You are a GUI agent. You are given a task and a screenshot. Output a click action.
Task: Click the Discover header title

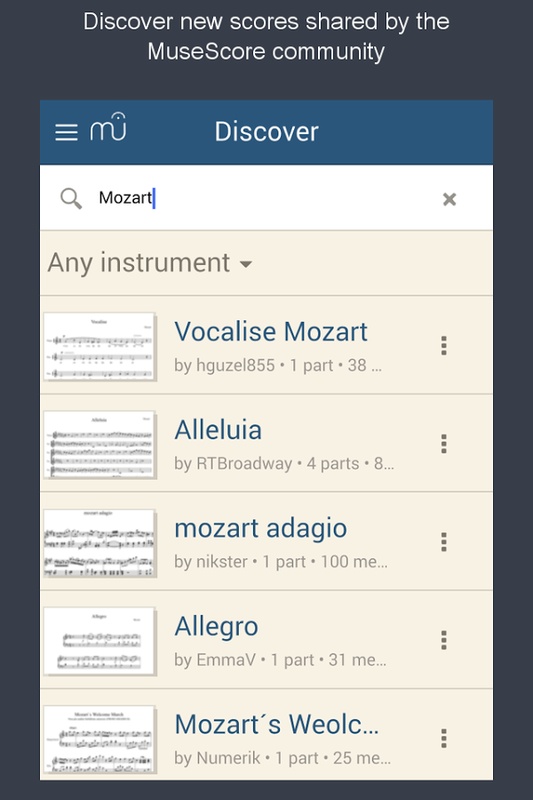pos(266,132)
